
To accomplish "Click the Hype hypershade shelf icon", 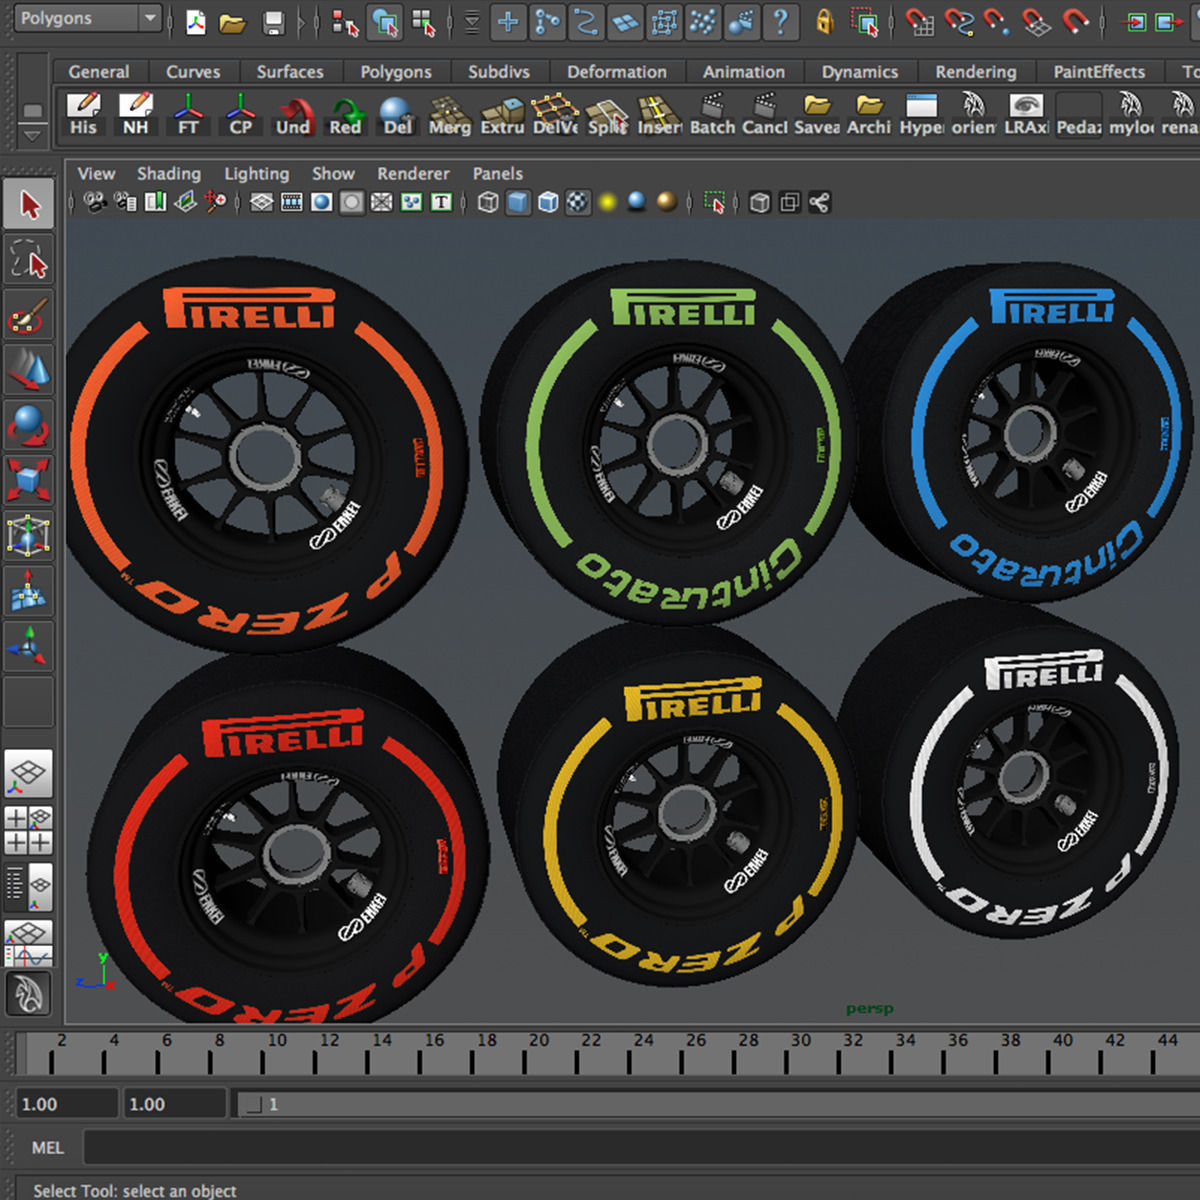I will point(921,113).
